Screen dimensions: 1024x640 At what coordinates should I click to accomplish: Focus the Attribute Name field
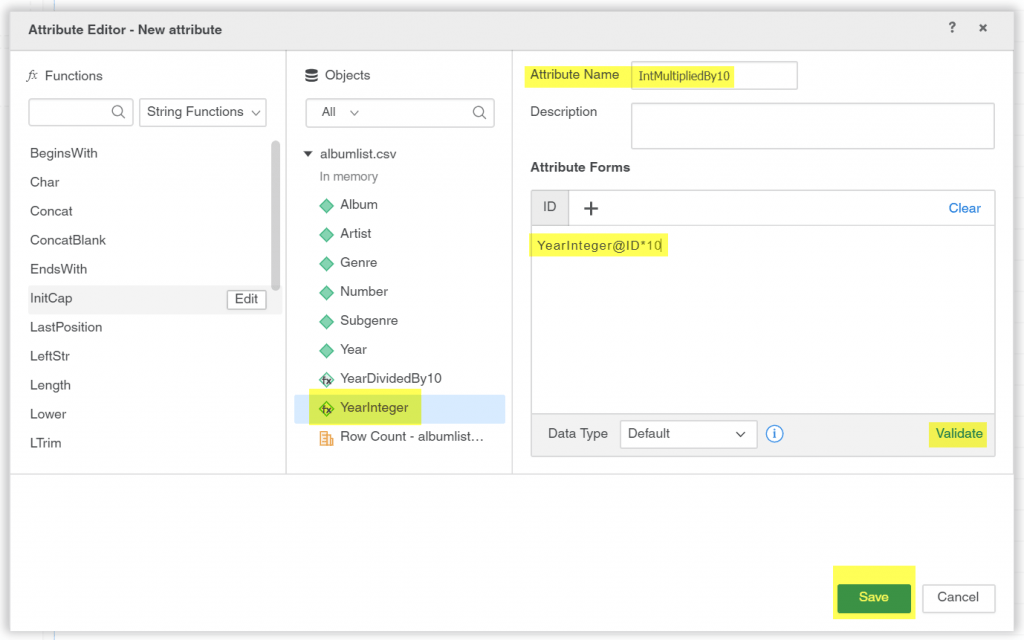[714, 76]
